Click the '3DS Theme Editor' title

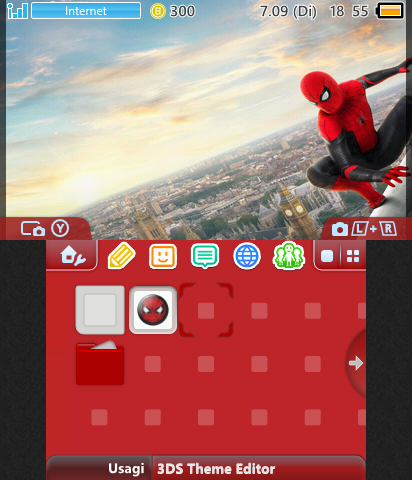coord(216,469)
